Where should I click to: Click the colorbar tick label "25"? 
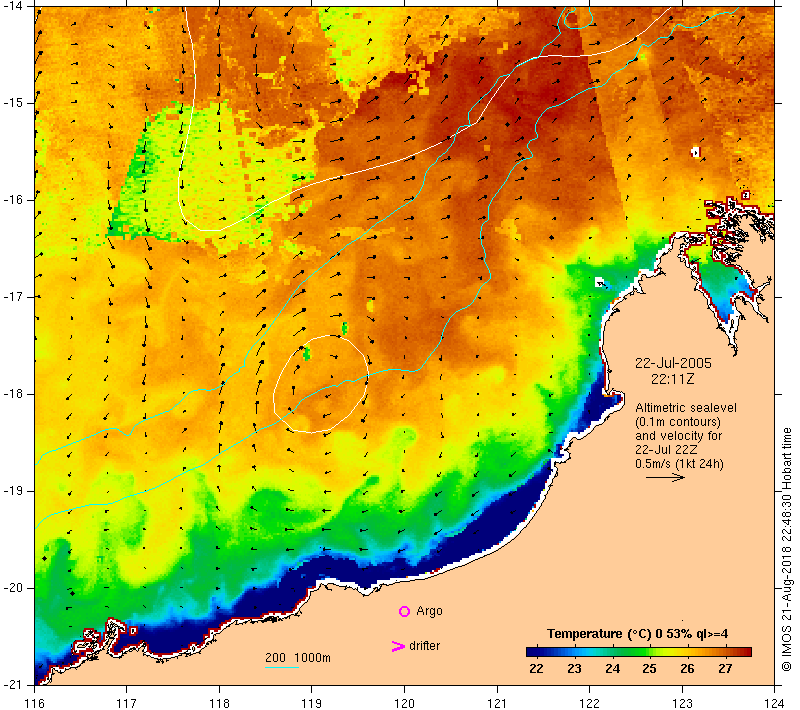(x=649, y=668)
